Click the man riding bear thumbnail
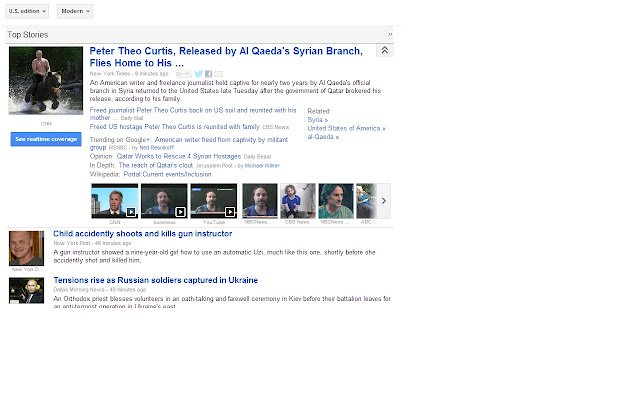 click(x=46, y=80)
